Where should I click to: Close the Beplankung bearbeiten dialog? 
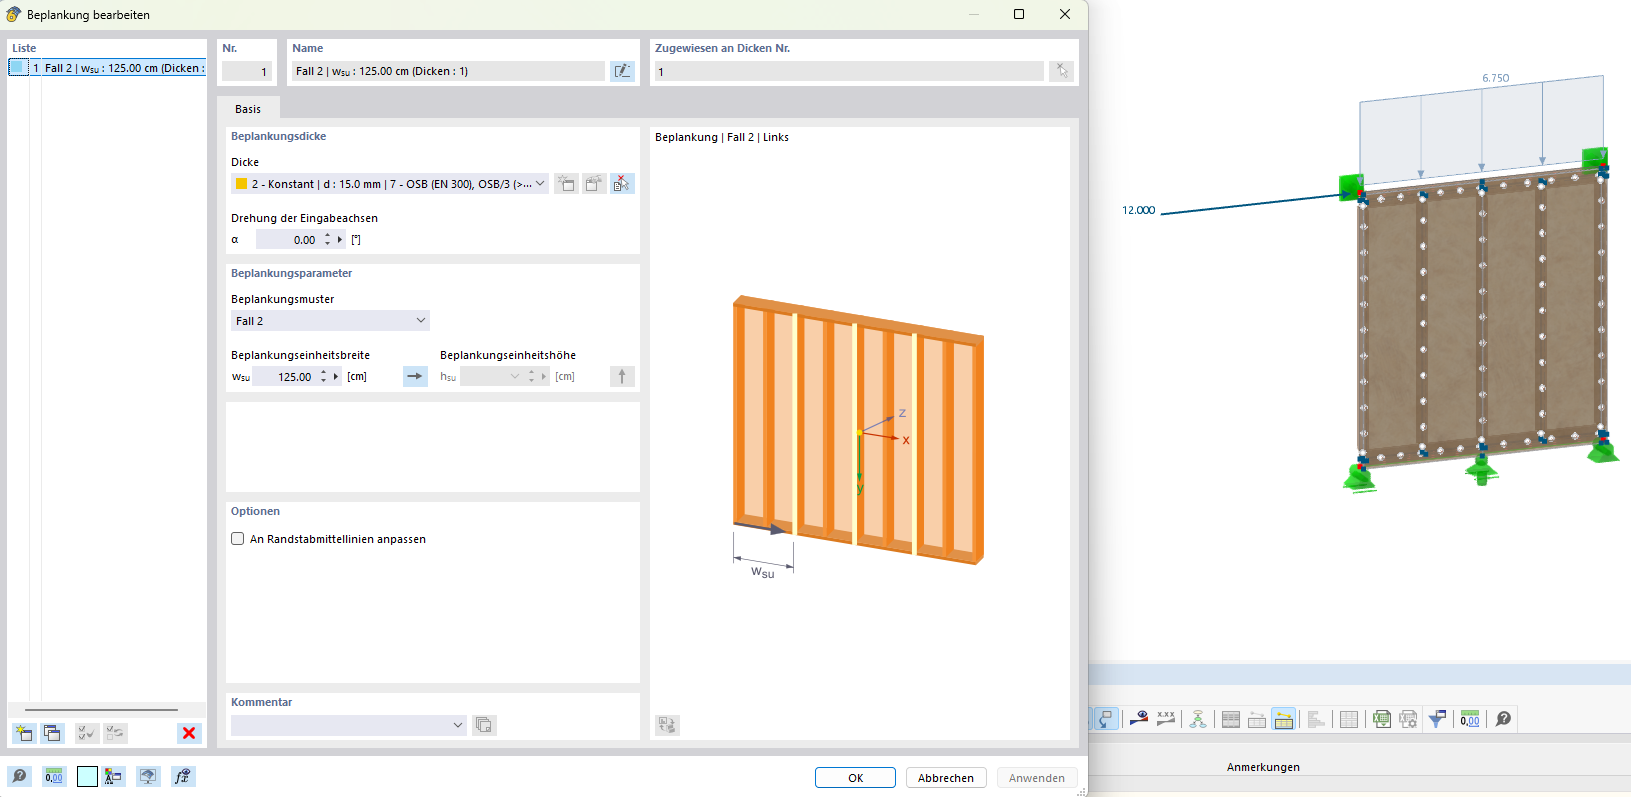click(1065, 14)
